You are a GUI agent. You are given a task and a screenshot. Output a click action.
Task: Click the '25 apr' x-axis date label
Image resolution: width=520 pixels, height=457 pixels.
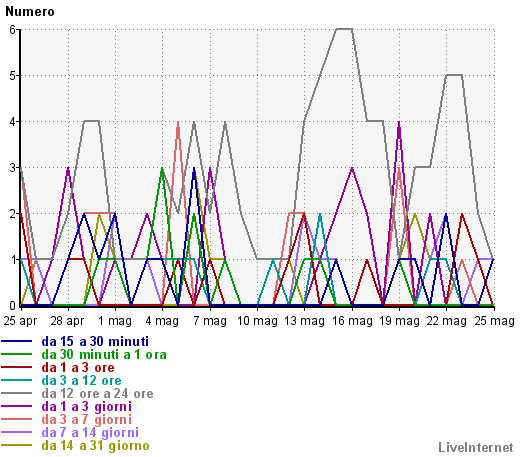20,321
